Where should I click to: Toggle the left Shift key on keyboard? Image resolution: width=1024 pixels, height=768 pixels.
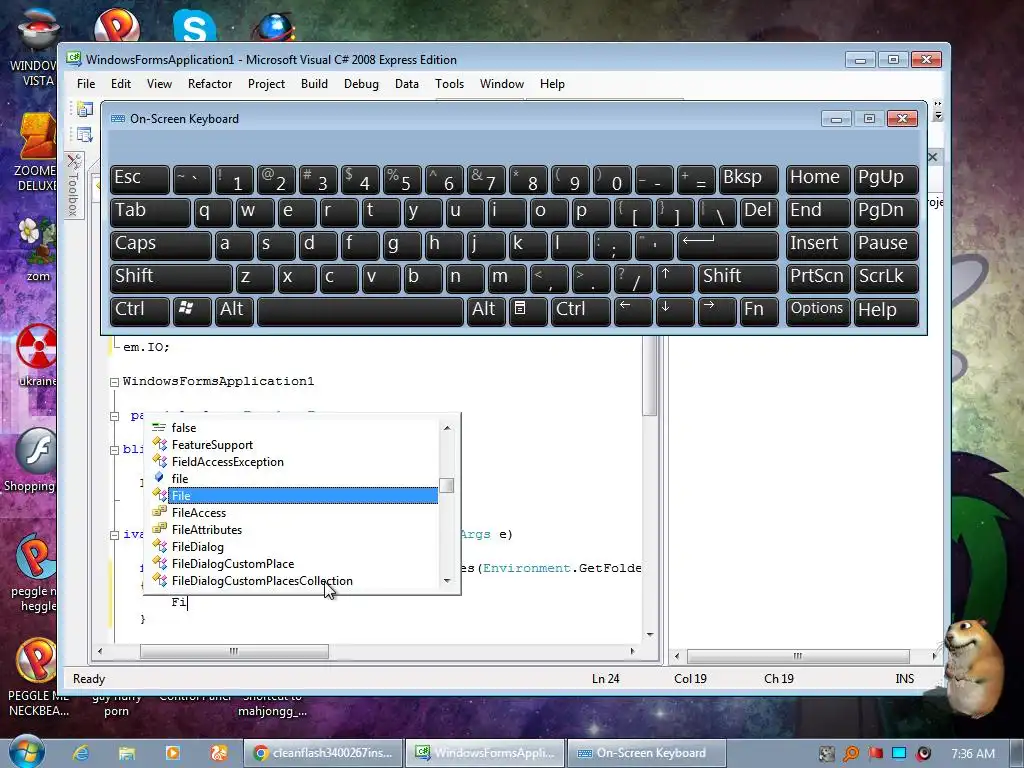171,278
